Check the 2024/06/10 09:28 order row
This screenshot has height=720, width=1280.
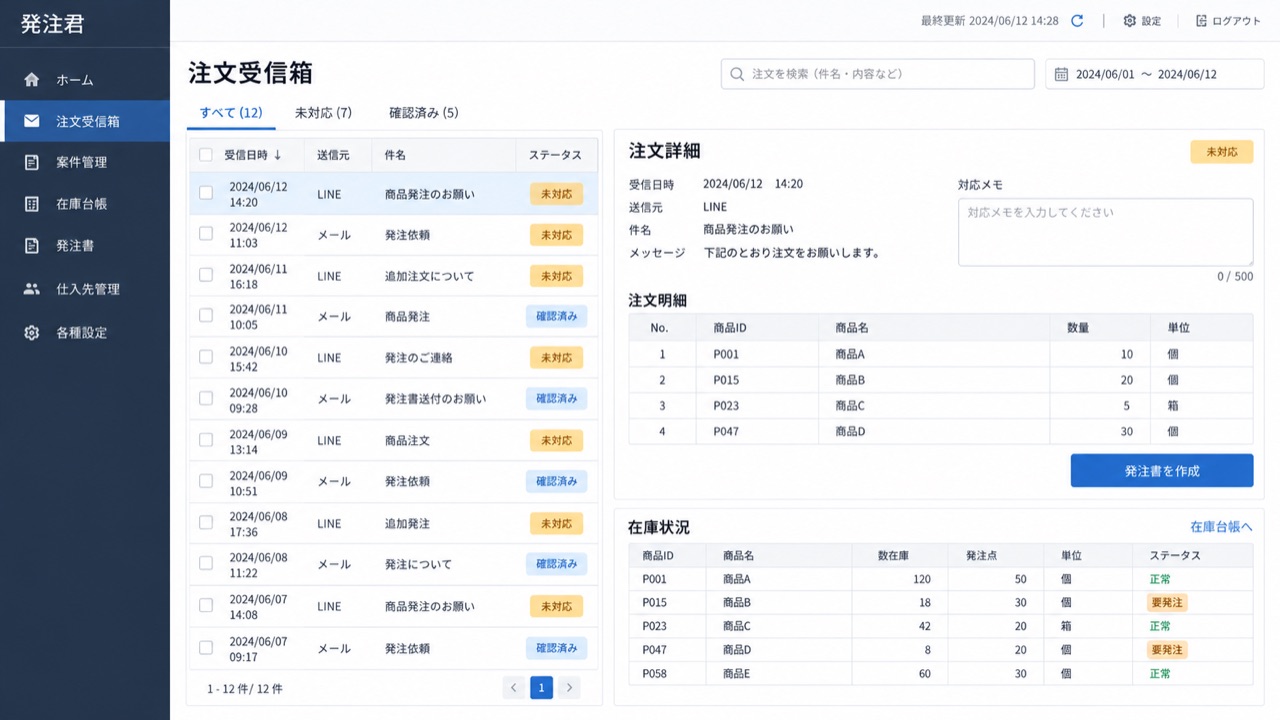tap(206, 398)
